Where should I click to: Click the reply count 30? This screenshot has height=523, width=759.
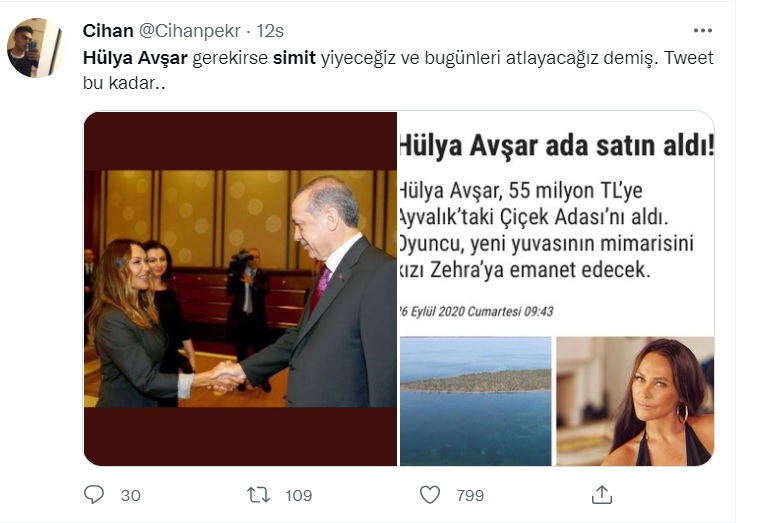131,495
